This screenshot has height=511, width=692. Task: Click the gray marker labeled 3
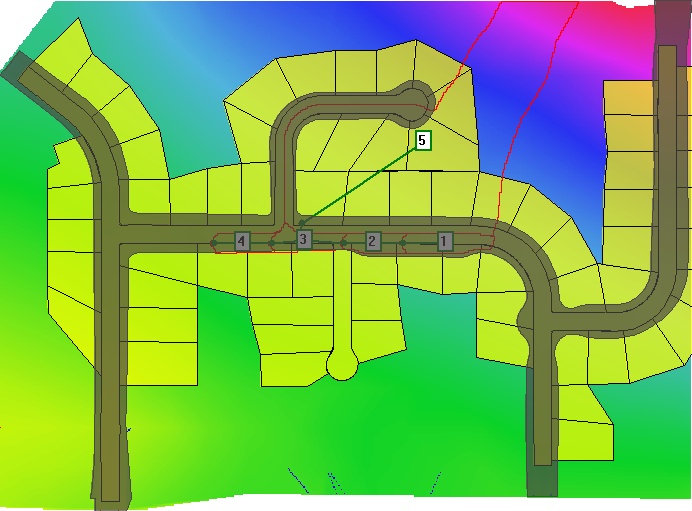(304, 239)
